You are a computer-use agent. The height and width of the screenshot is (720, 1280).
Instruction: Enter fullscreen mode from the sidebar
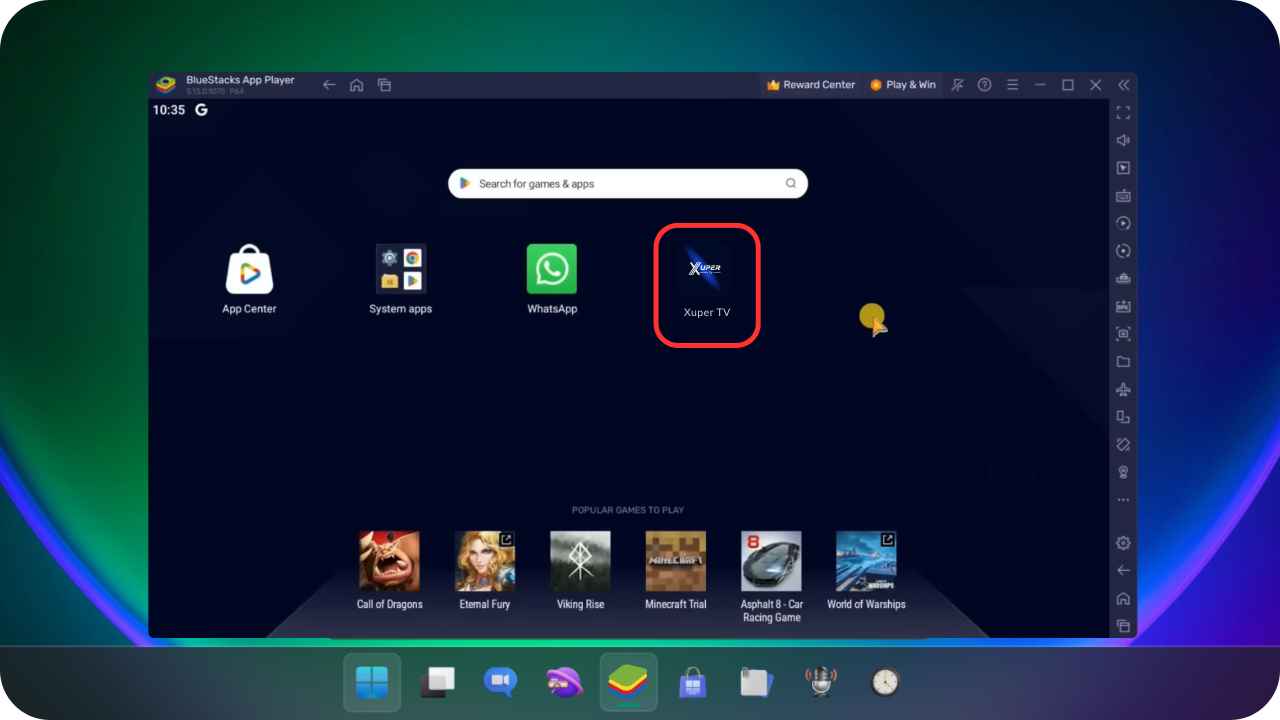[1122, 112]
